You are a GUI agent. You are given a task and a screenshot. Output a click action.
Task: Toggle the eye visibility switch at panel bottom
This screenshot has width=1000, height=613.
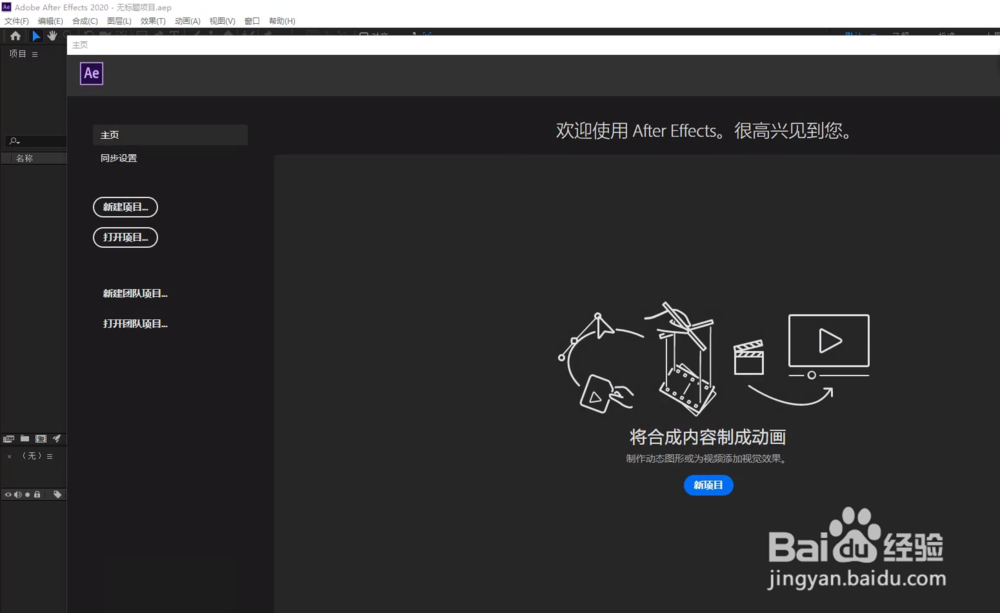(x=8, y=494)
